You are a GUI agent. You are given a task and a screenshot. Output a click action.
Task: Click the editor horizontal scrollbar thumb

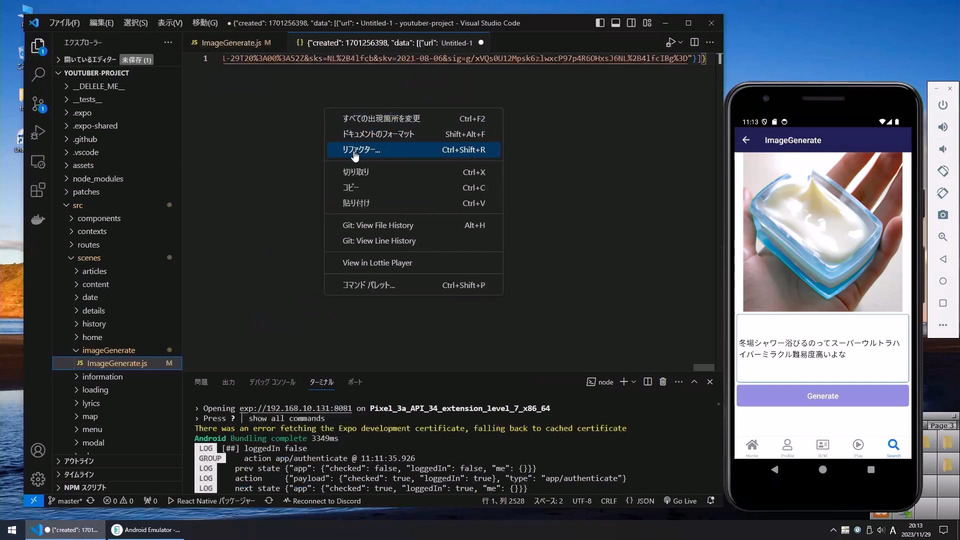703,367
